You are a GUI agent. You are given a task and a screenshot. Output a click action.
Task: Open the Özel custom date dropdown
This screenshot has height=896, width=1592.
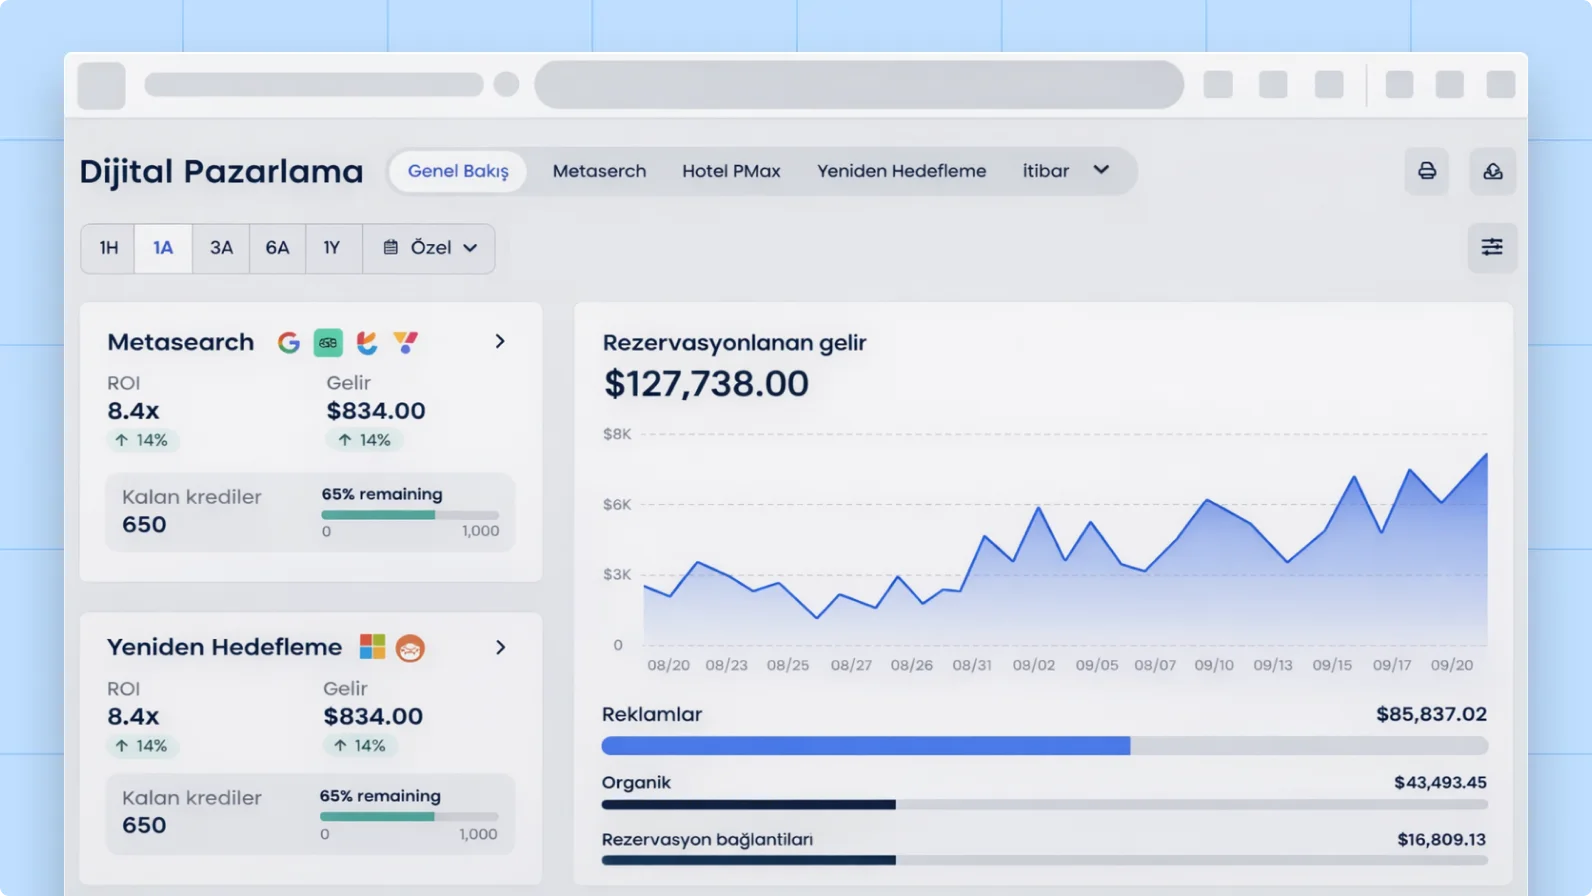point(429,248)
